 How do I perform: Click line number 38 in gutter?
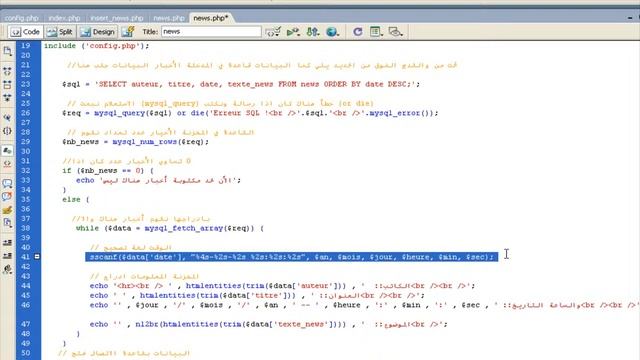(26, 228)
